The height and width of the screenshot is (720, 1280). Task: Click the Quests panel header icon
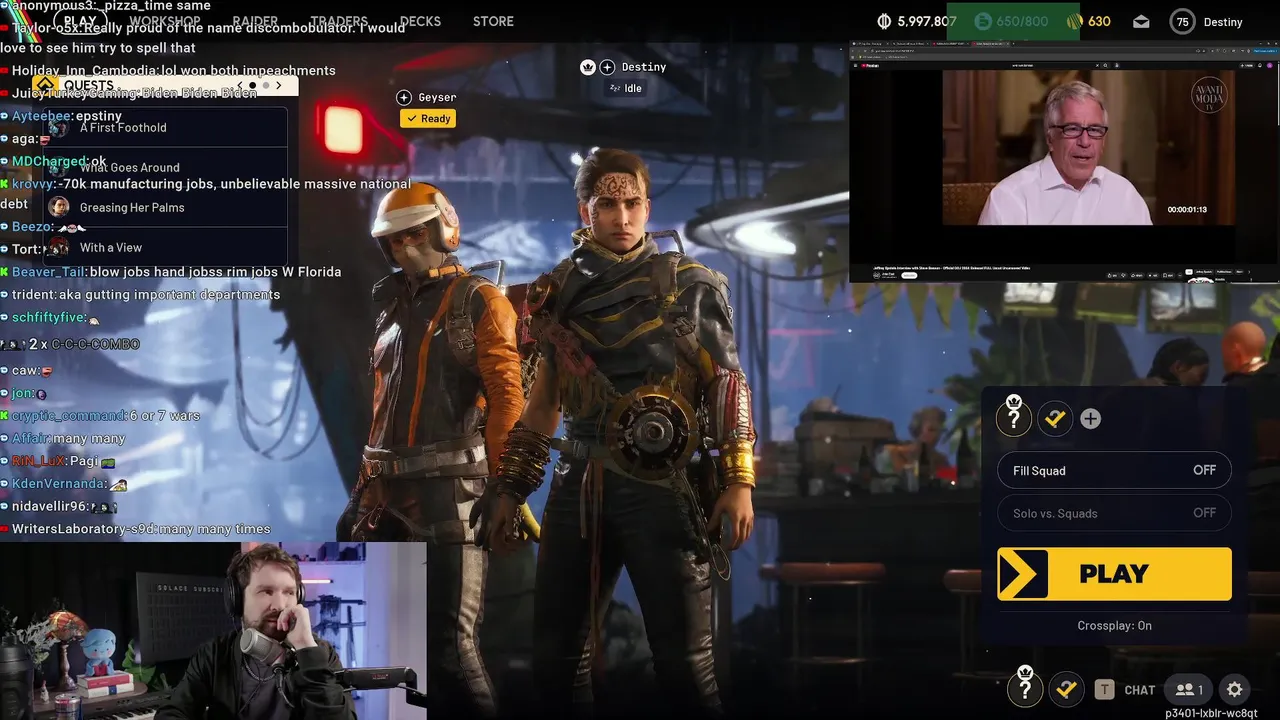tap(45, 85)
